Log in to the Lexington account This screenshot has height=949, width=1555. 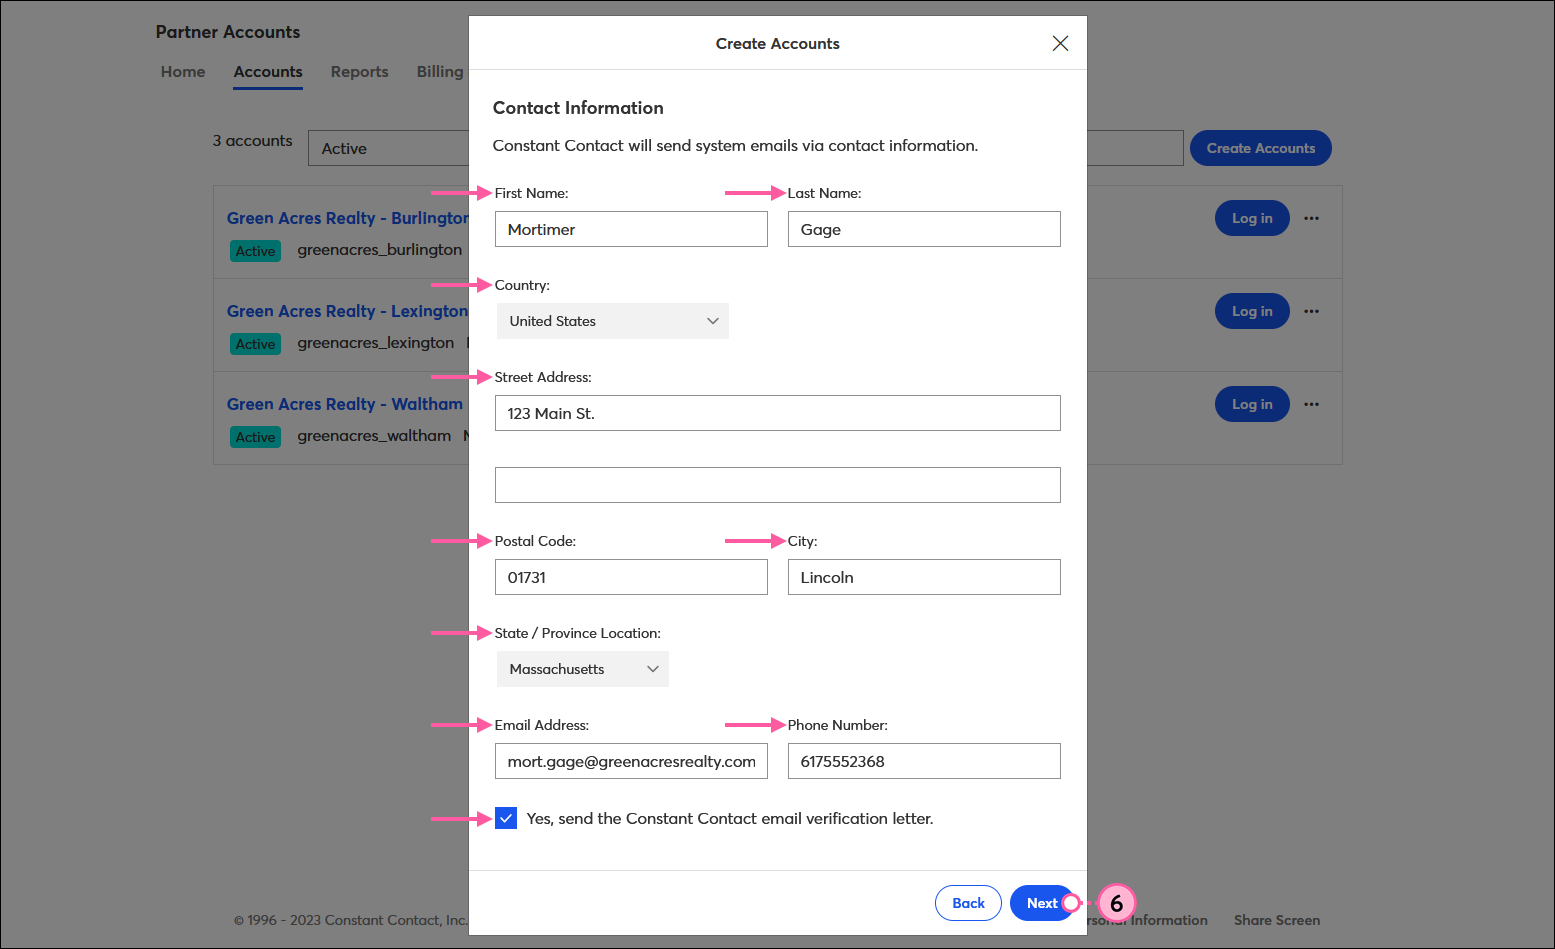coord(1252,311)
